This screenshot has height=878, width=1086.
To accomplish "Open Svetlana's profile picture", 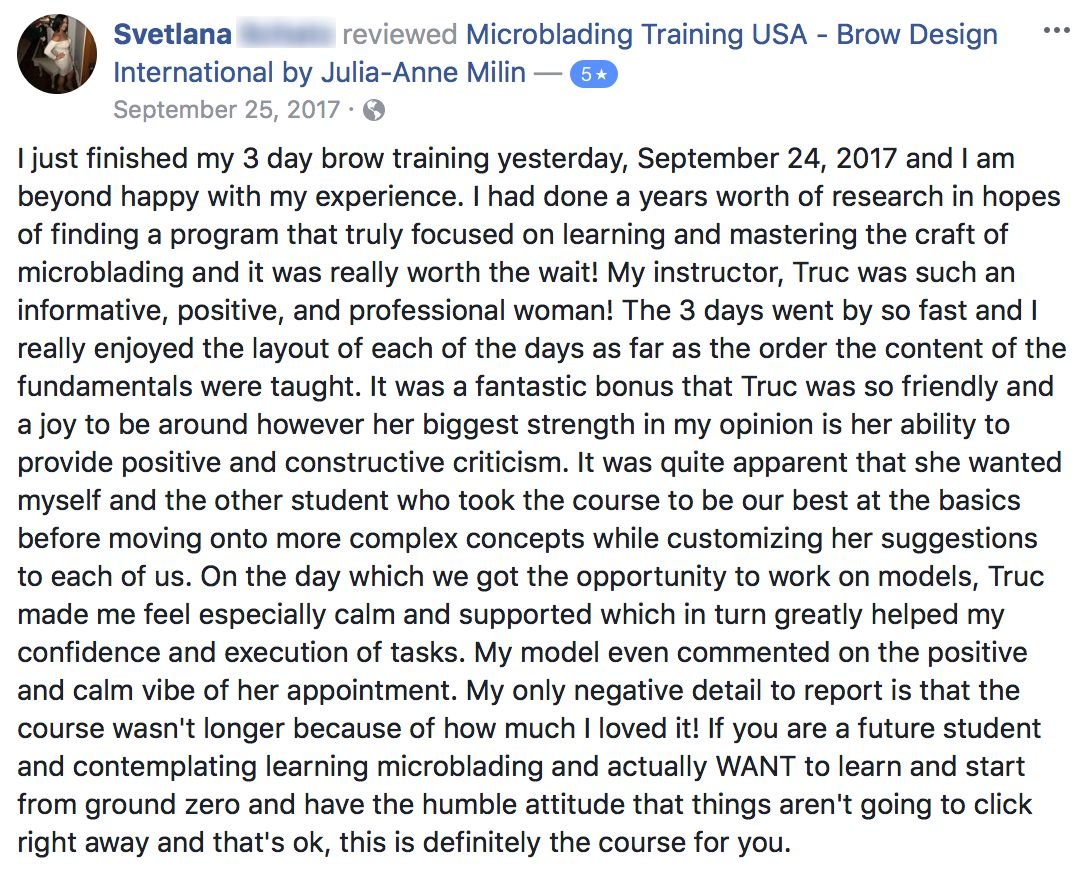I will point(57,54).
